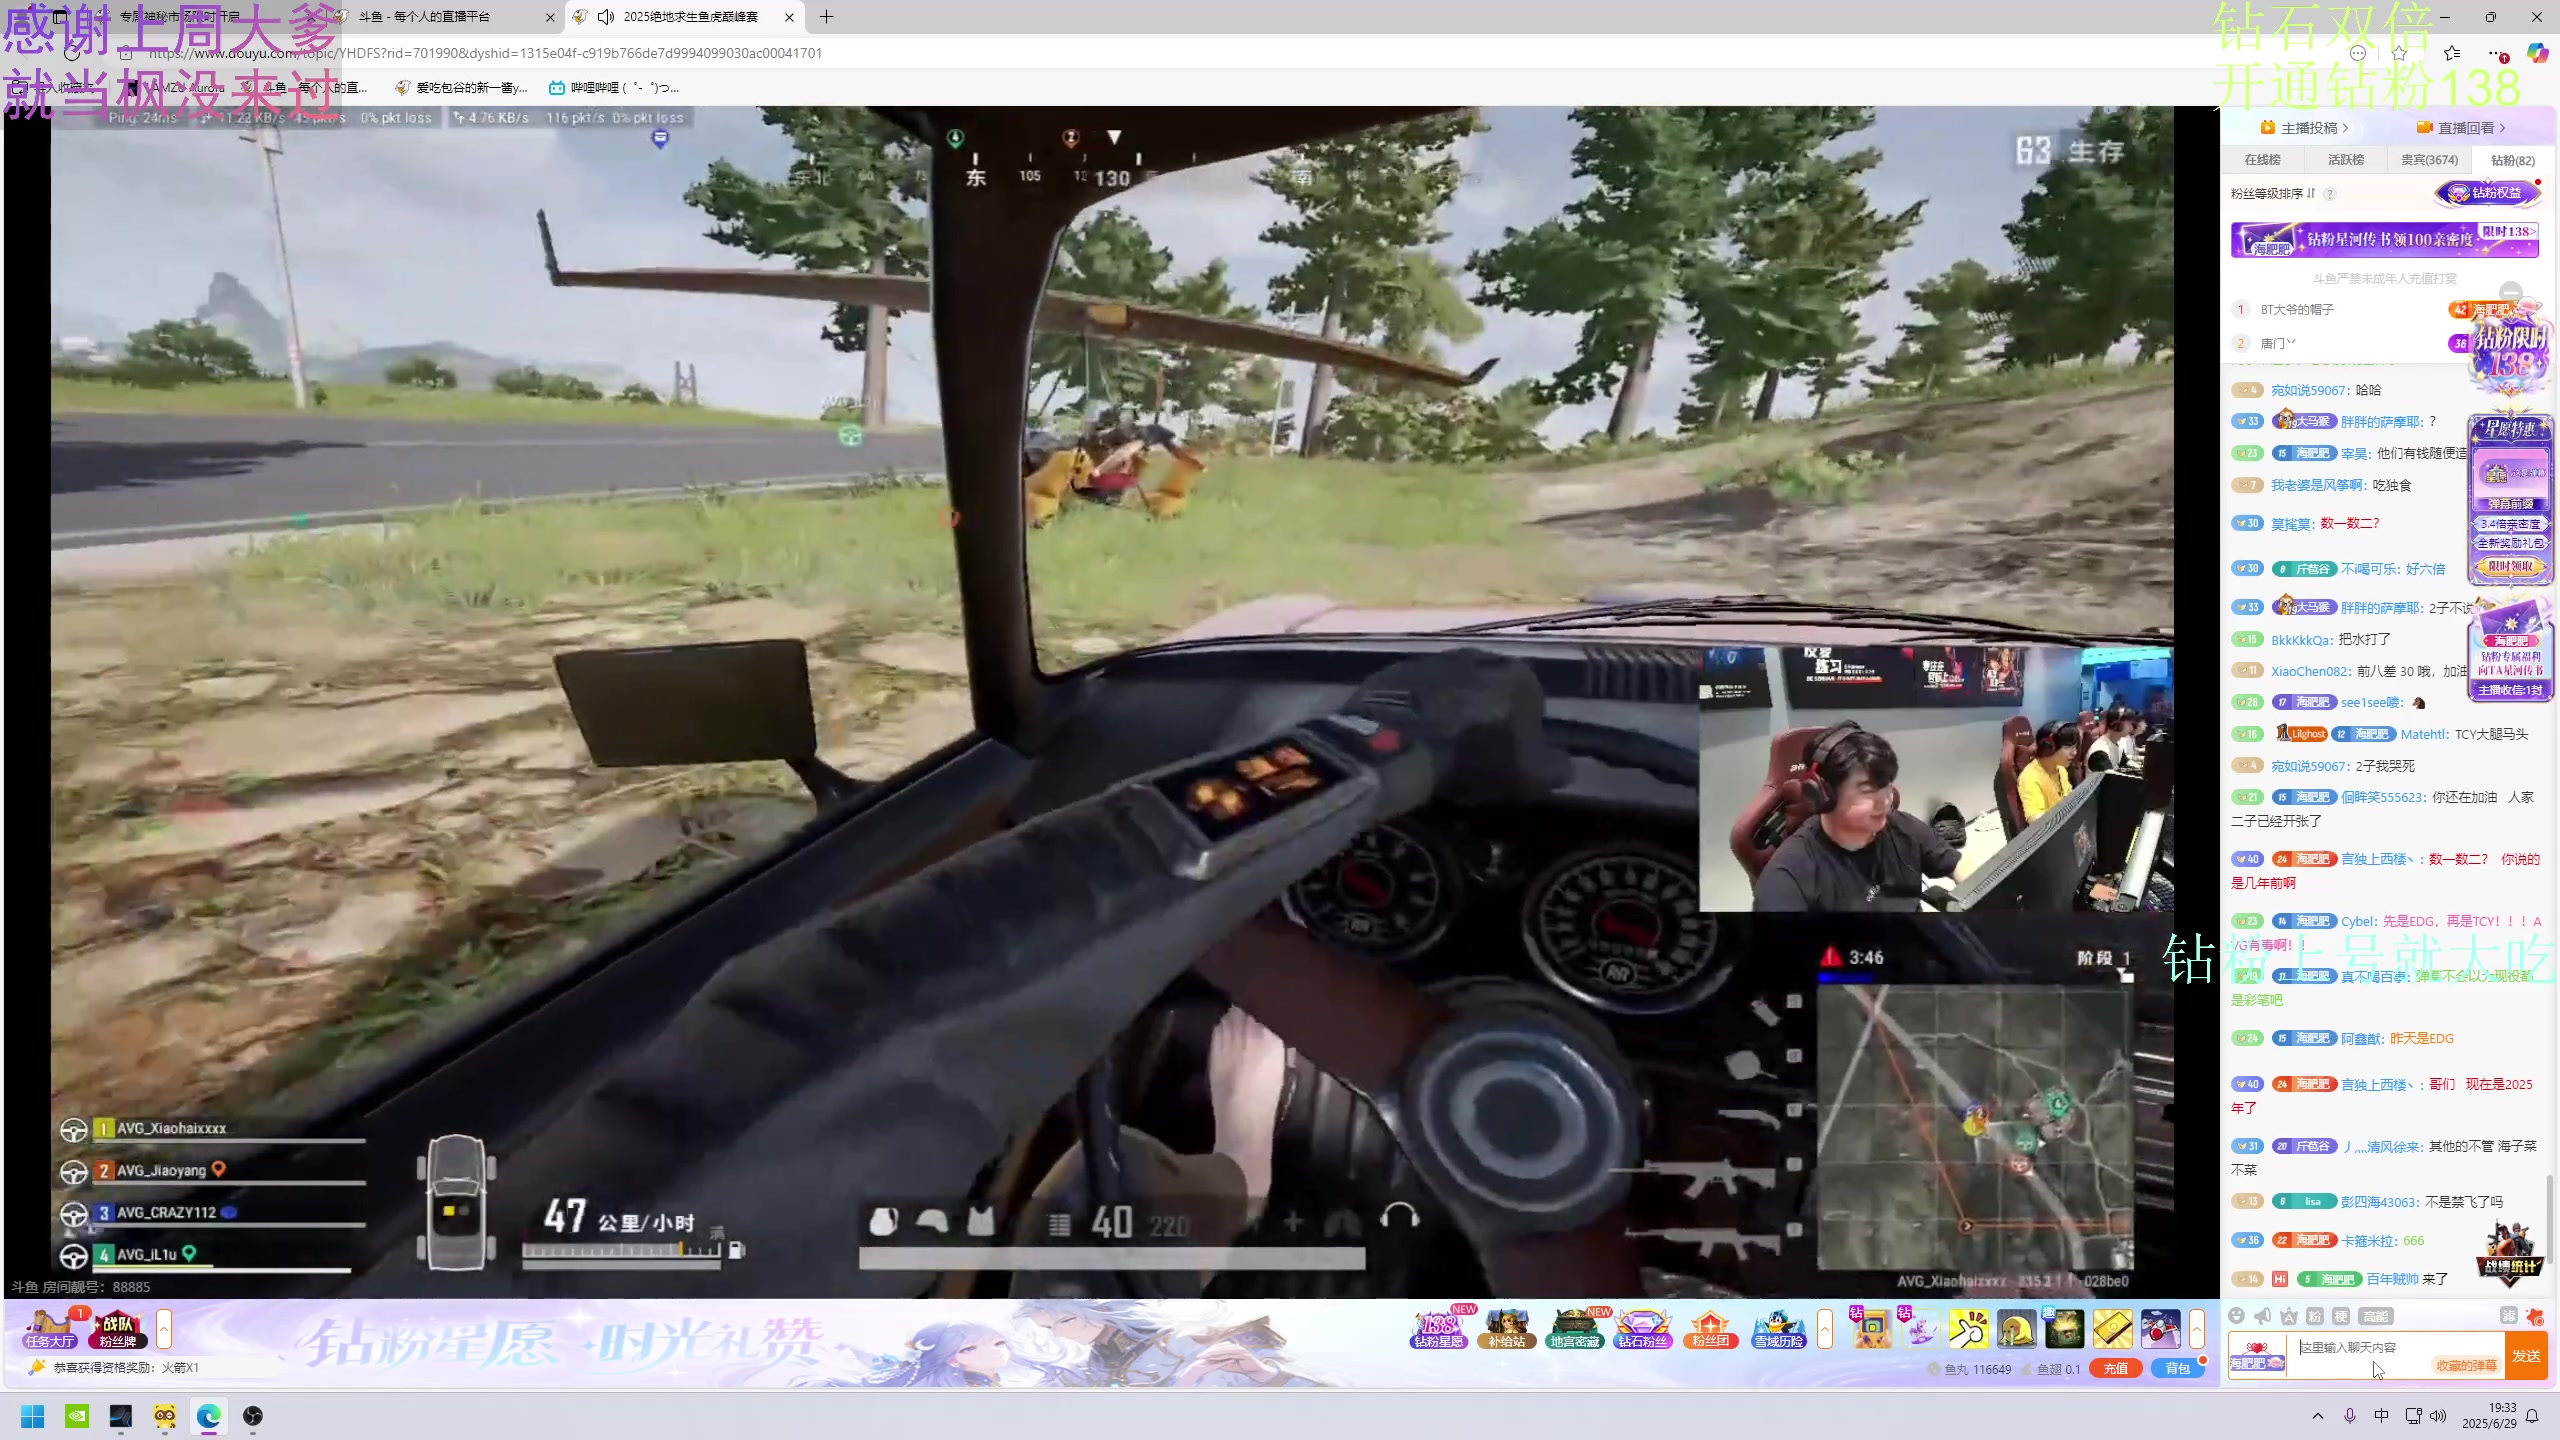Toggle the 梗 meme danmaku option
2560x1440 pixels.
pos(2341,1316)
